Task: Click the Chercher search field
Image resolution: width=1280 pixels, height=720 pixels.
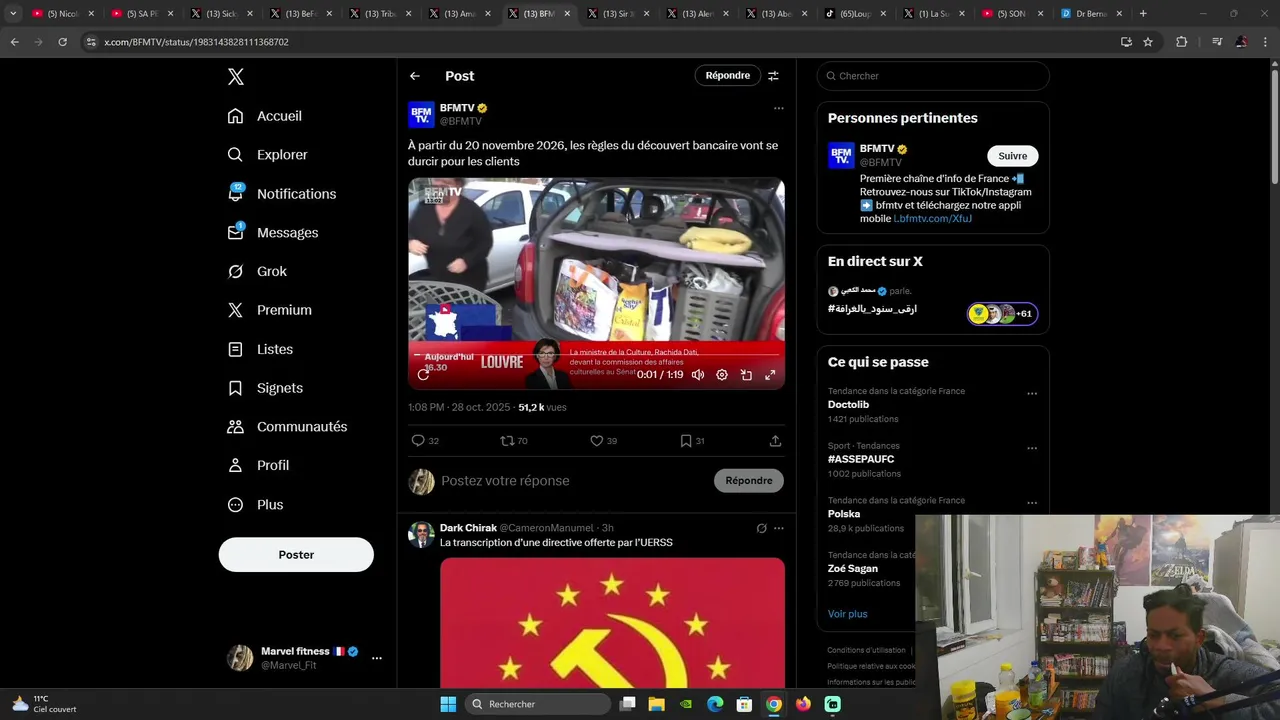Action: (x=933, y=76)
